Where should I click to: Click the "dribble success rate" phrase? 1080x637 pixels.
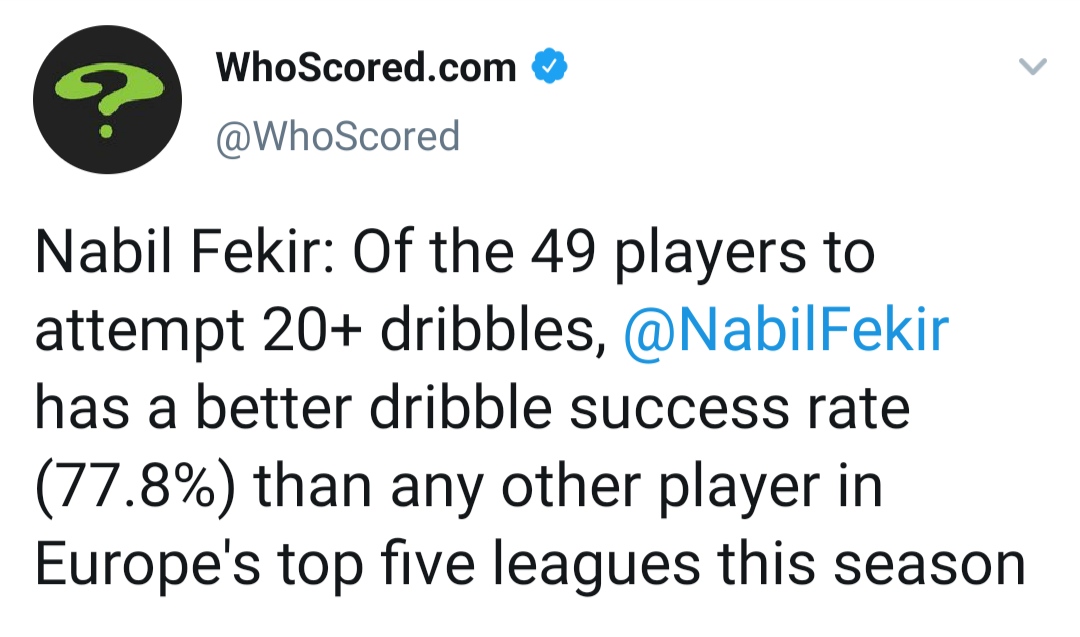(640, 408)
